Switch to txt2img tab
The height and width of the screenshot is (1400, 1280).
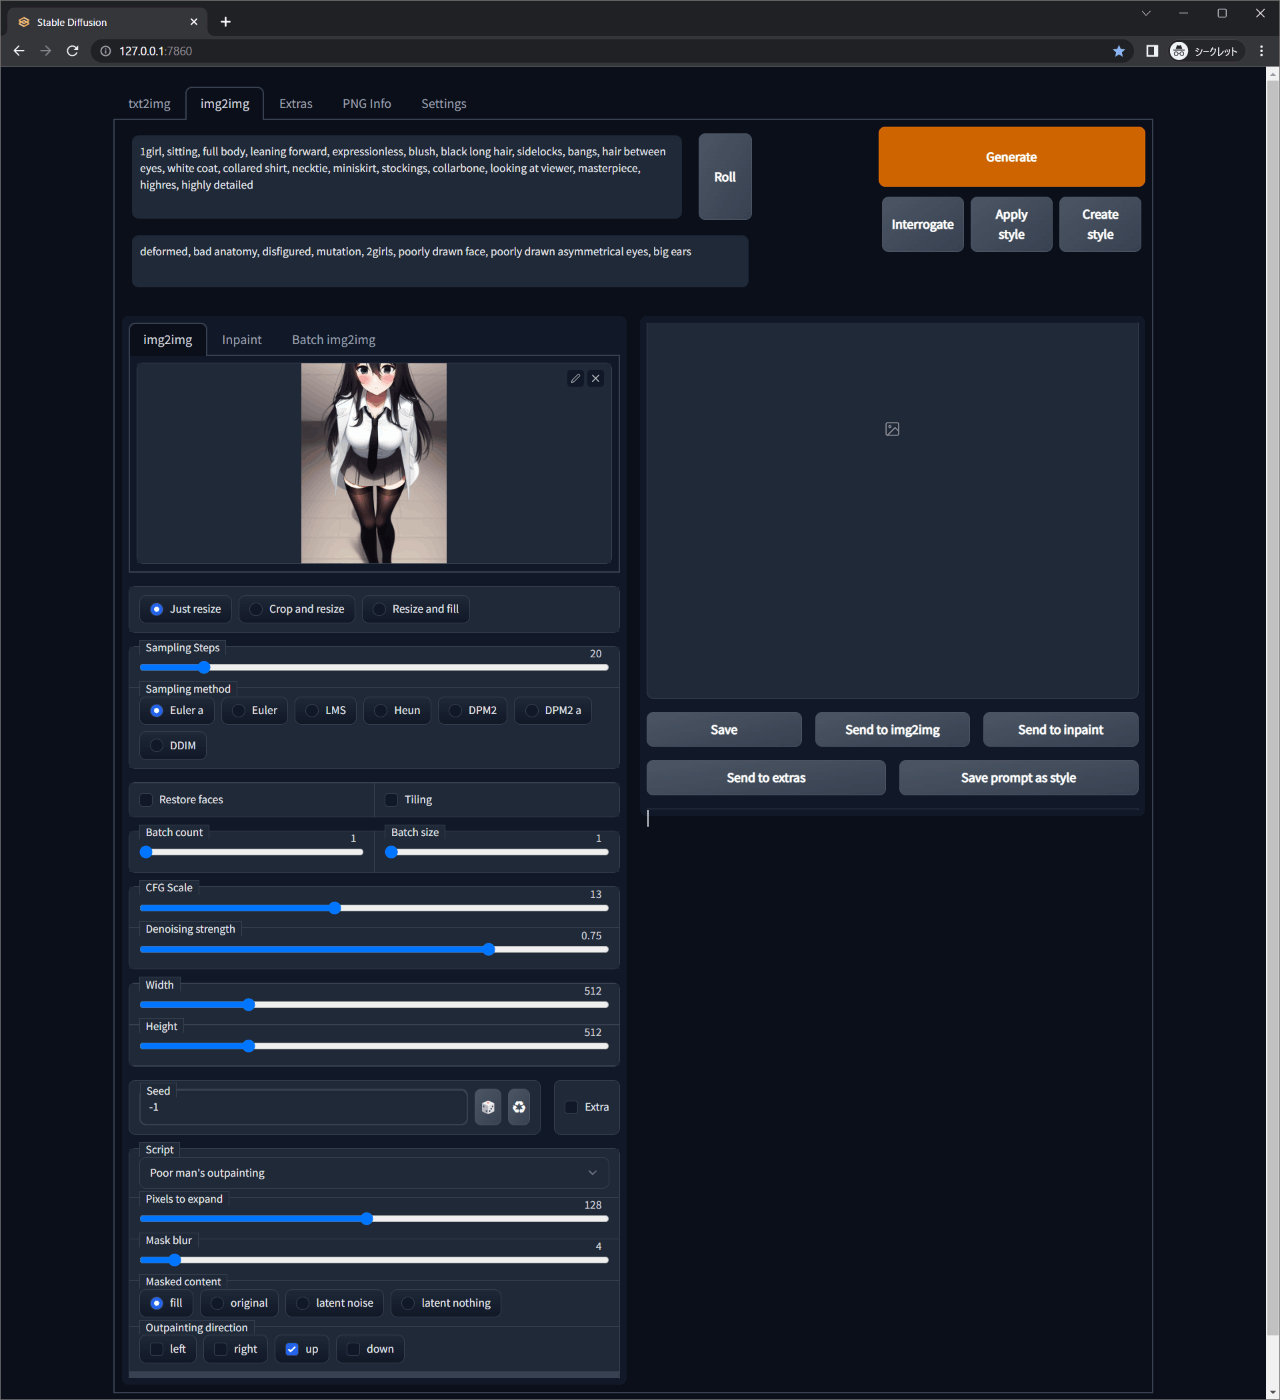(149, 104)
